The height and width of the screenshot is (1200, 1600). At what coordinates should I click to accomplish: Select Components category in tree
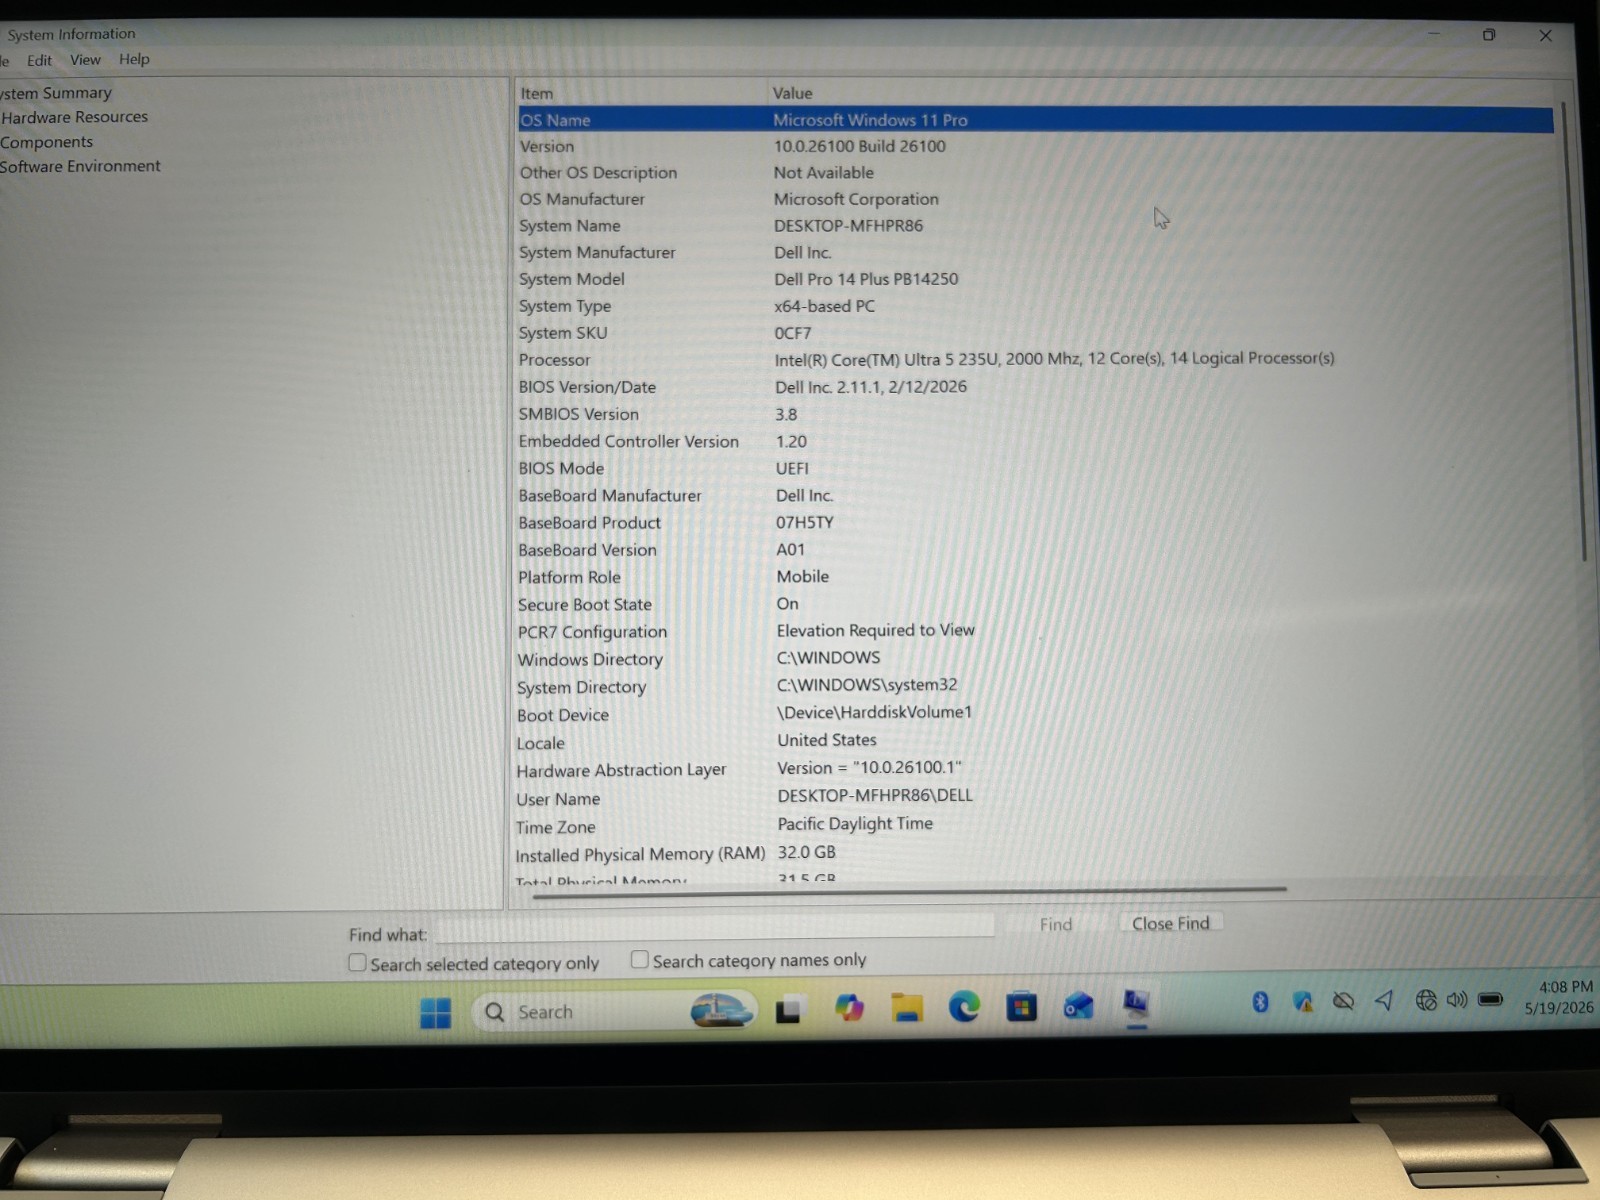(x=46, y=142)
